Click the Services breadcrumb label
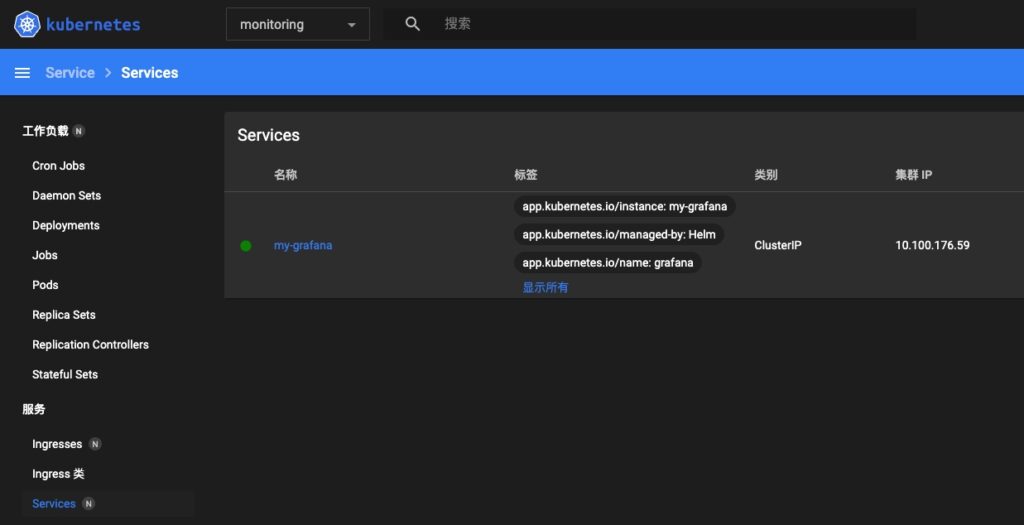Screen dimensions: 1024x525 [150, 72]
